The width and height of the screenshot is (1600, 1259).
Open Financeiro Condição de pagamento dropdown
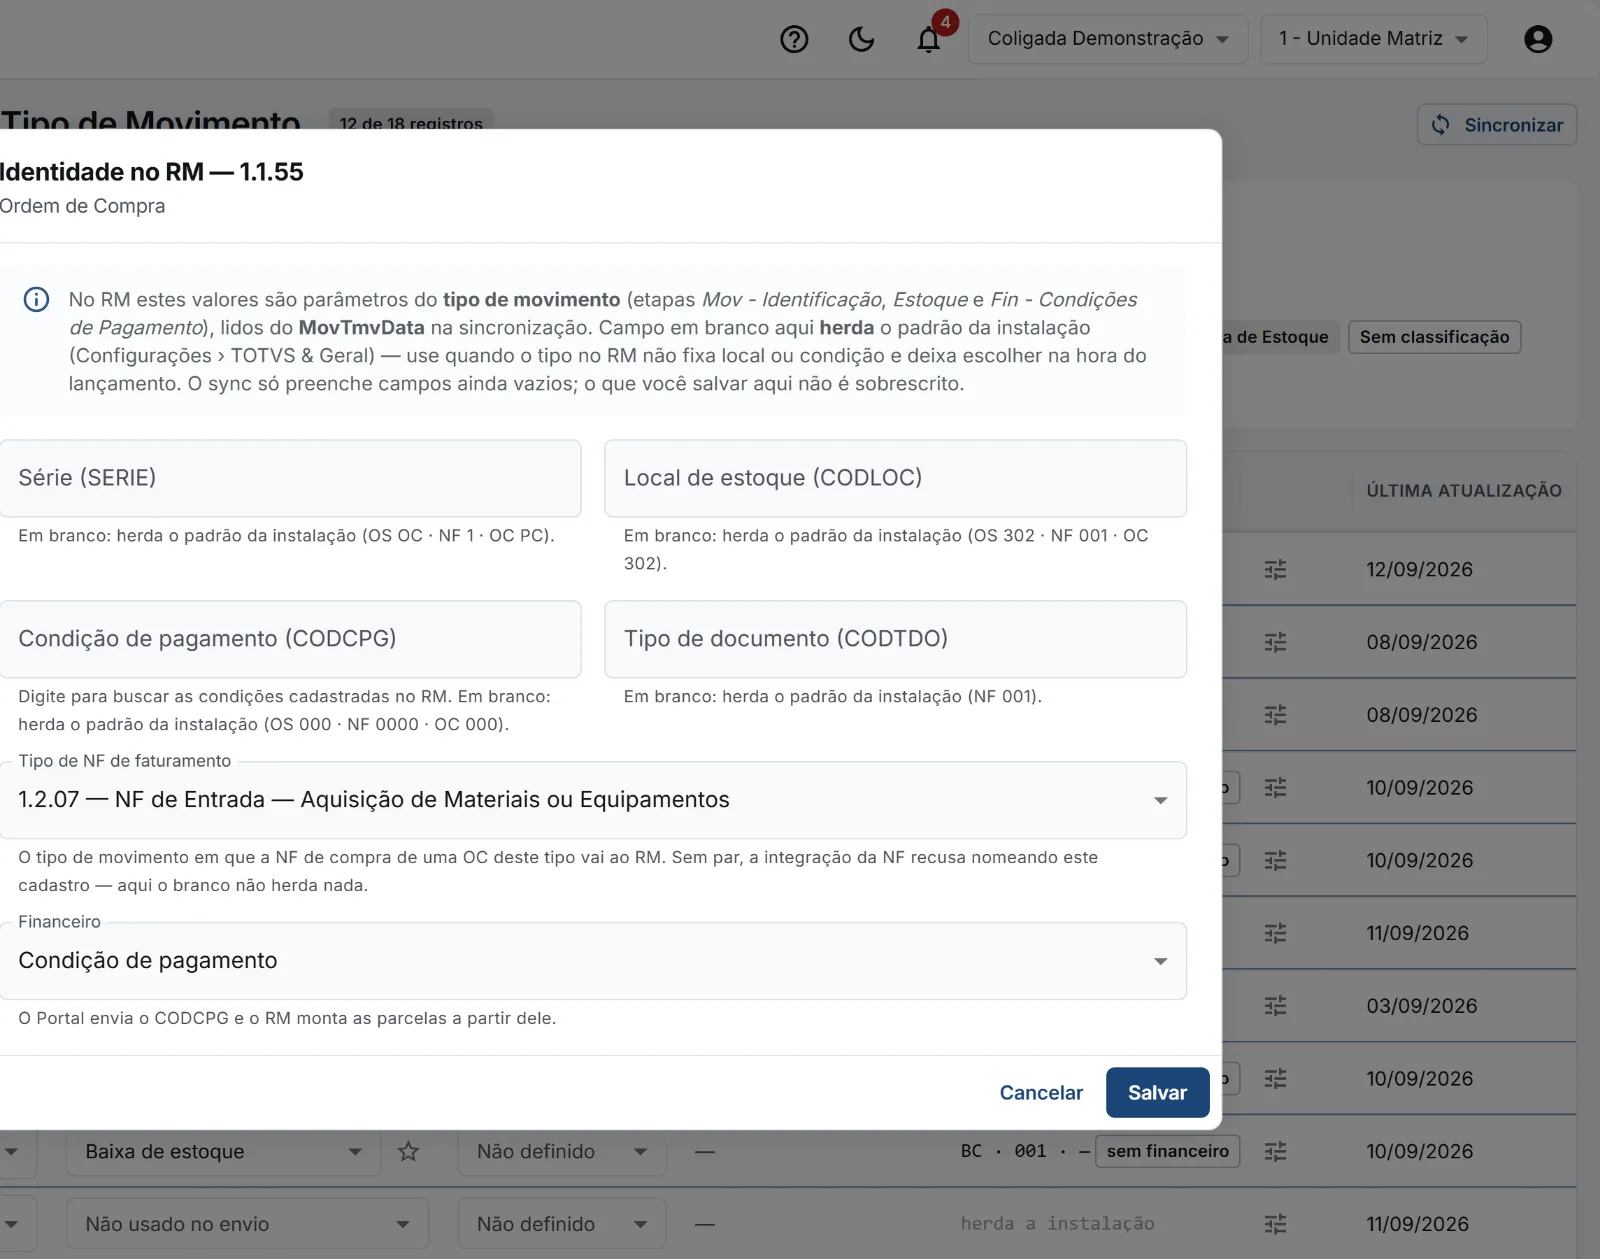pyautogui.click(x=593, y=961)
